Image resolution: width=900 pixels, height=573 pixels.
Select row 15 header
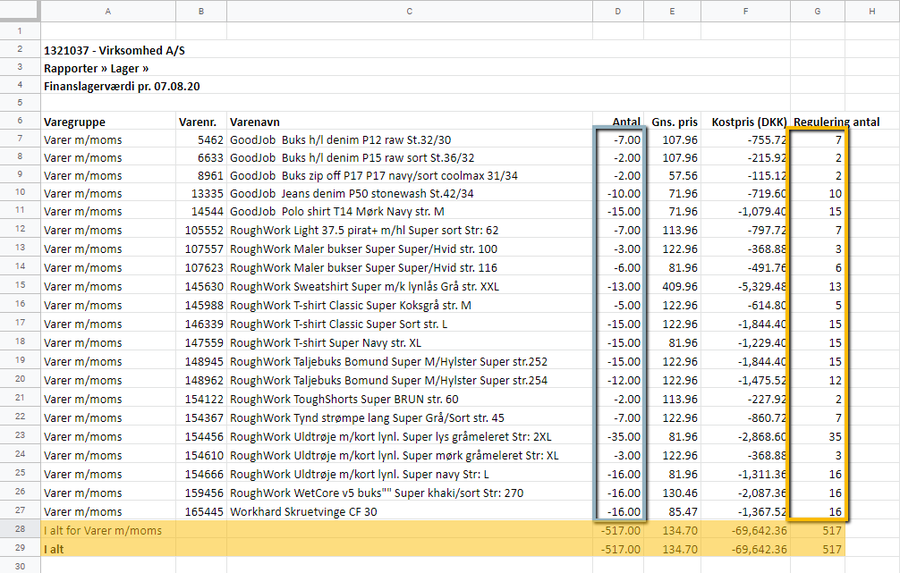coord(20,285)
